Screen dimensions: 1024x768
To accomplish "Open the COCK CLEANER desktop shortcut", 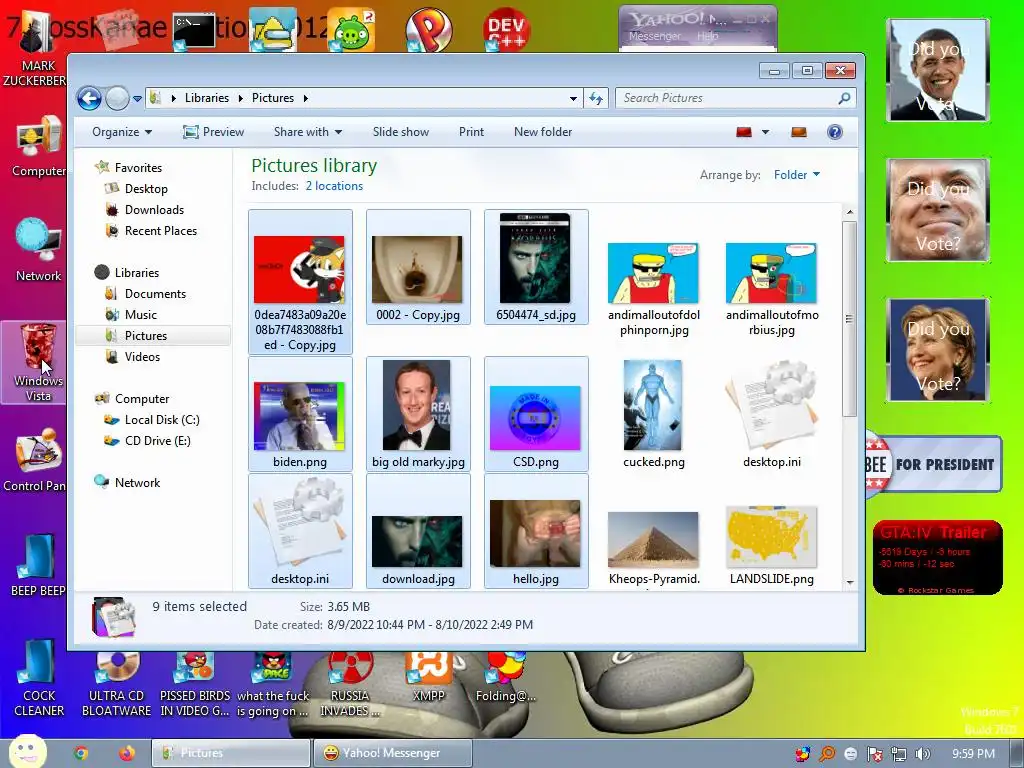I will (39, 679).
